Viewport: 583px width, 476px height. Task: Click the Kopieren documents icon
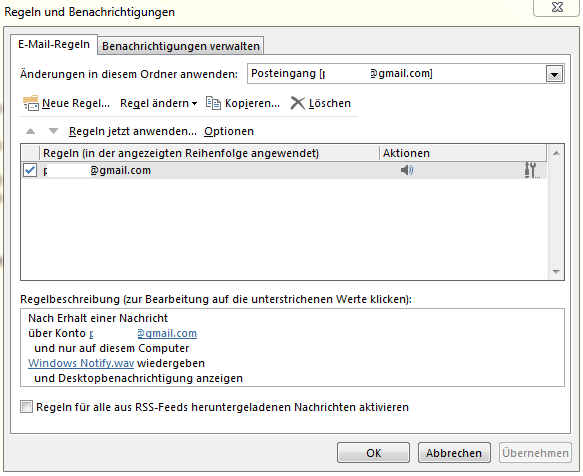(213, 103)
